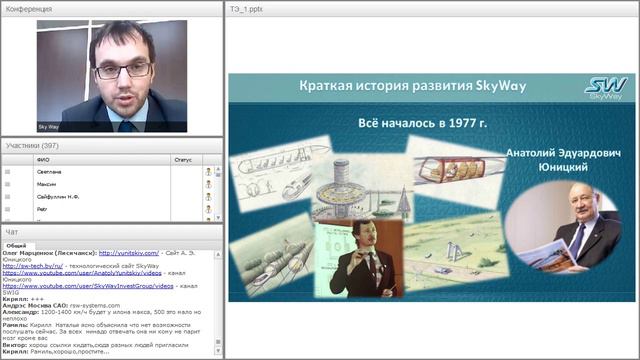Click the Олег Марценюк (Лисичанск) sender name
640x360 pixels.
(x=50, y=253)
